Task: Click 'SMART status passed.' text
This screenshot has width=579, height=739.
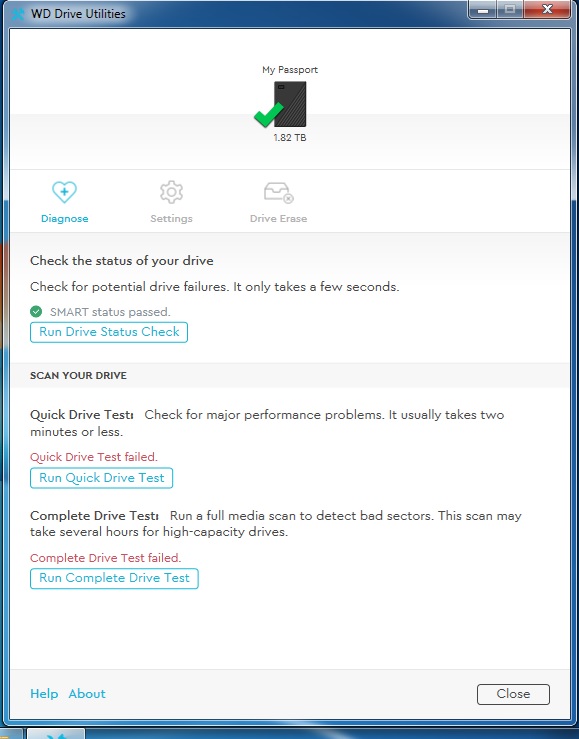Action: pyautogui.click(x=110, y=312)
